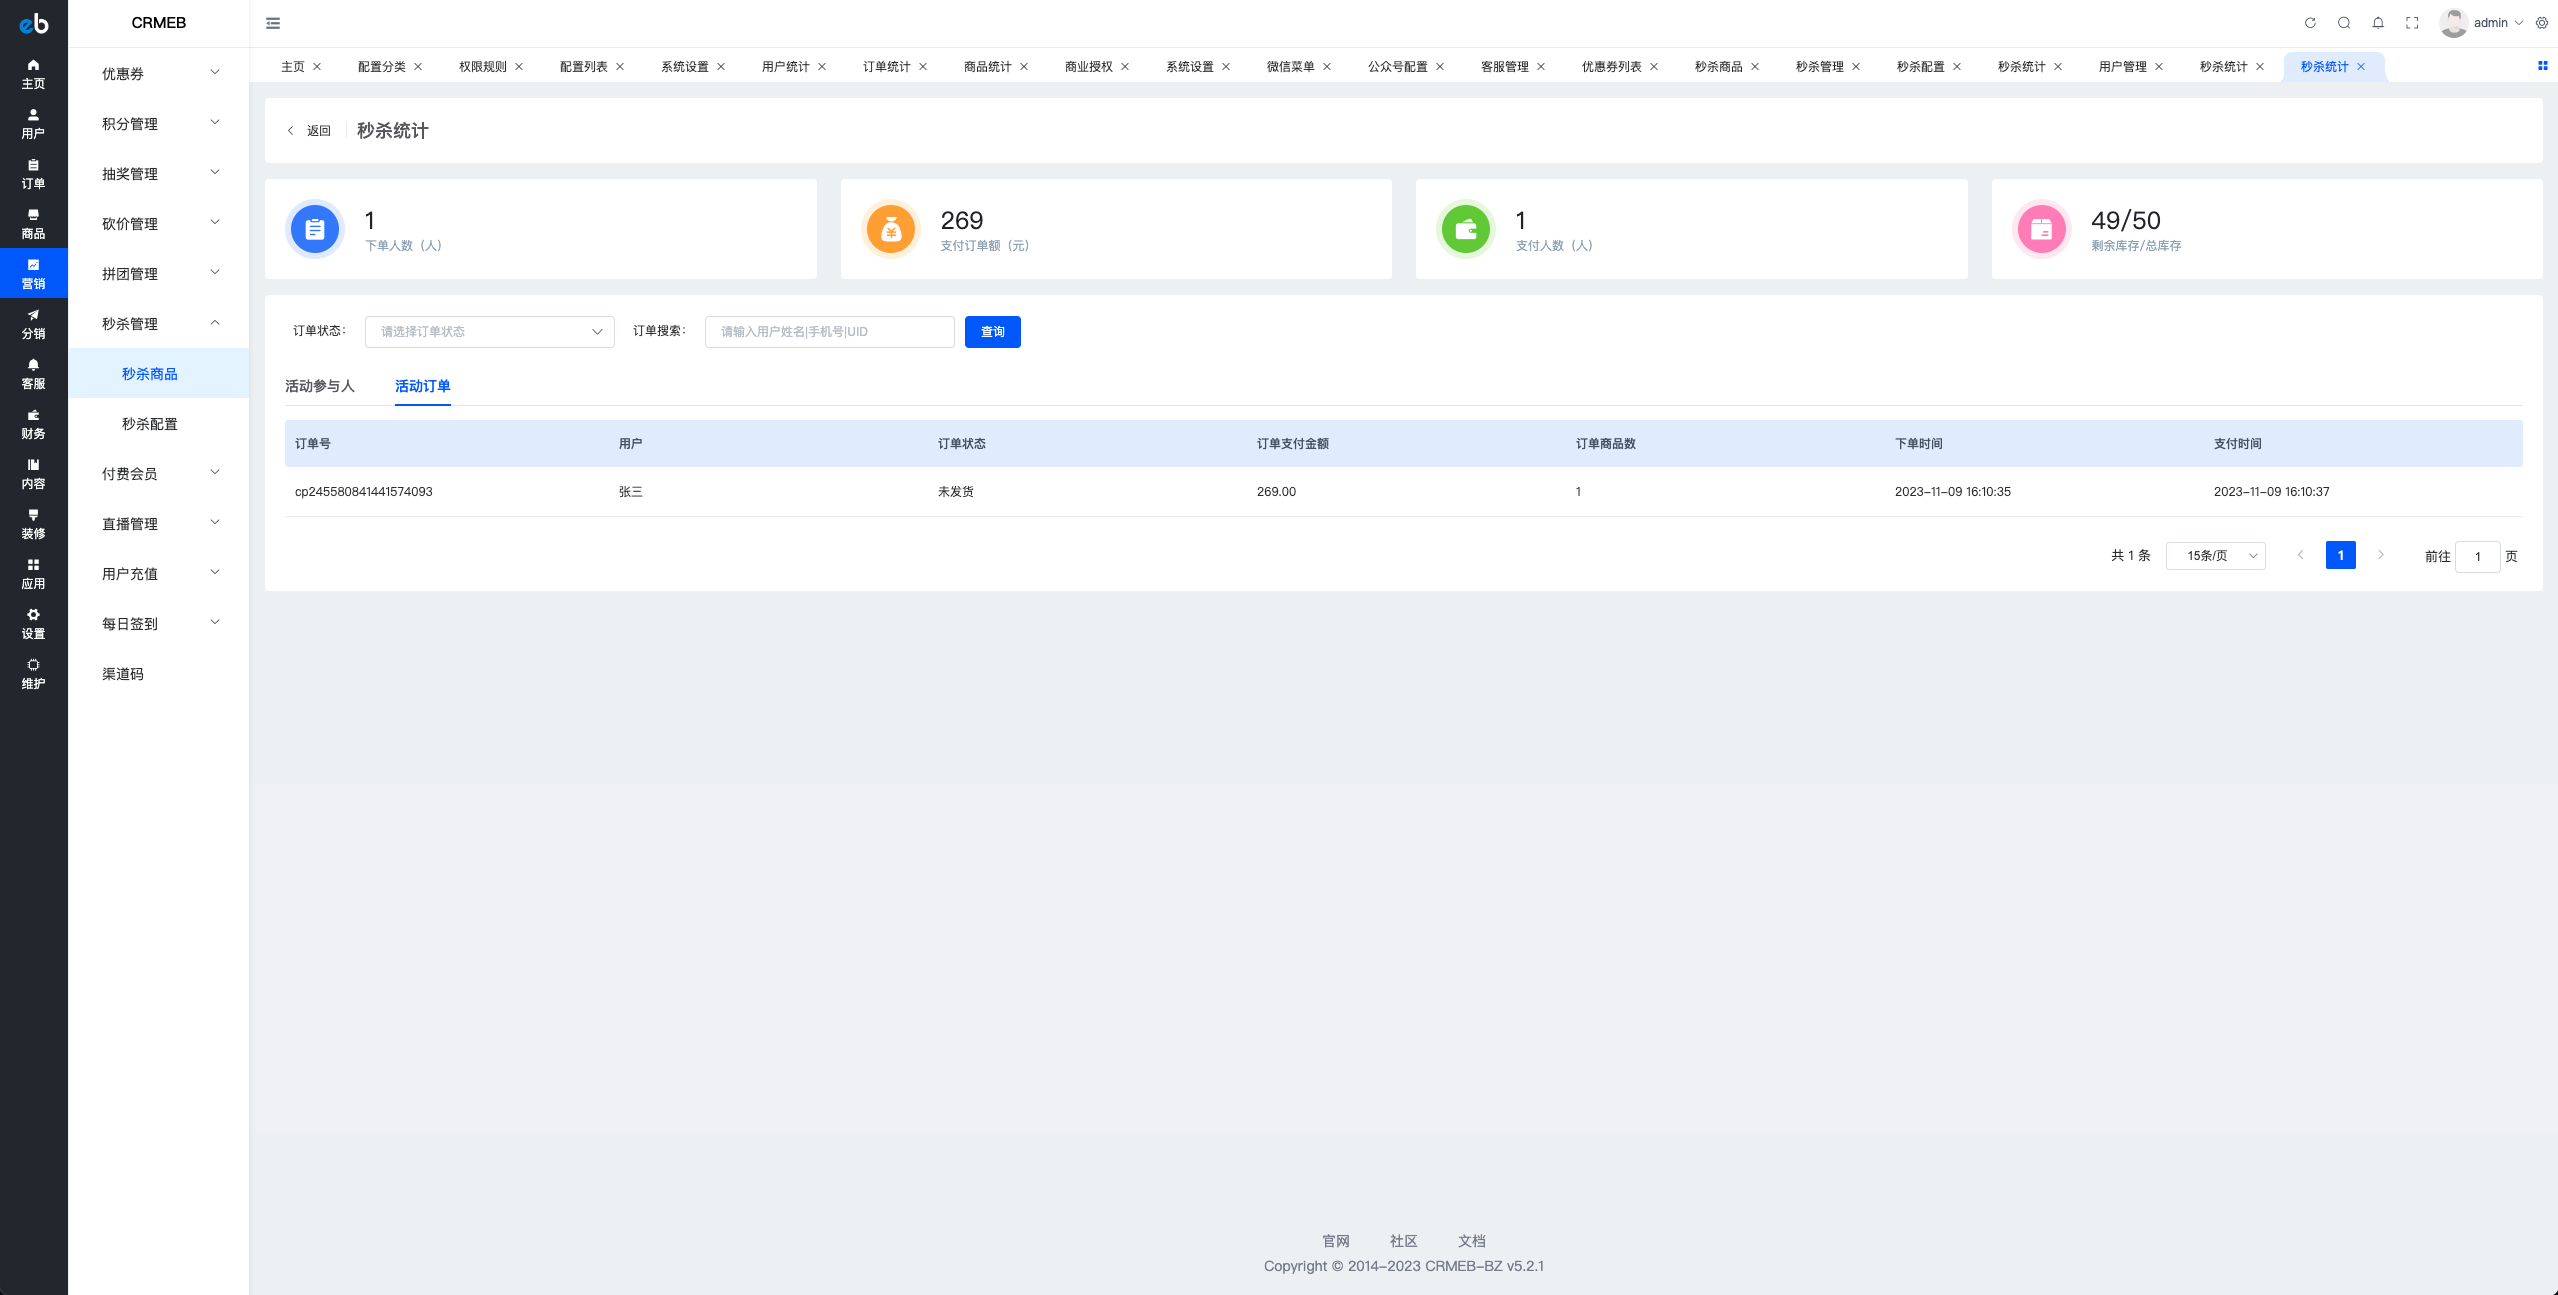Focus the 订单搜索 input field
Image resolution: width=2558 pixels, height=1295 pixels.
pos(829,332)
